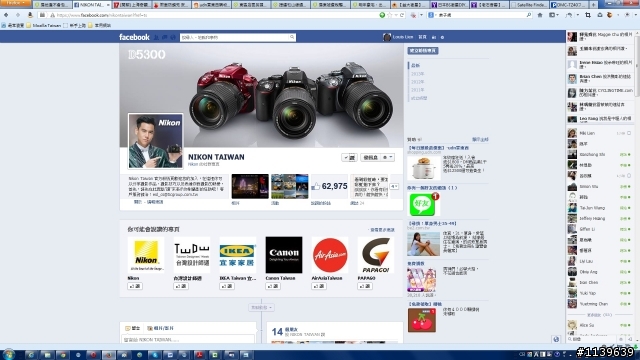The width and height of the screenshot is (640, 360).
Task: Click the Windows Start orb
Action: 9,355
